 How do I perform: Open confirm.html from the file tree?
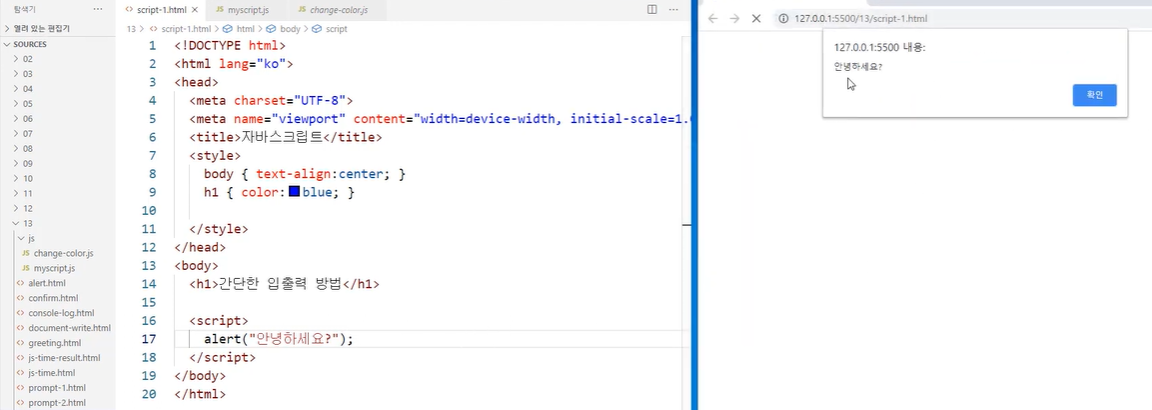(x=57, y=298)
